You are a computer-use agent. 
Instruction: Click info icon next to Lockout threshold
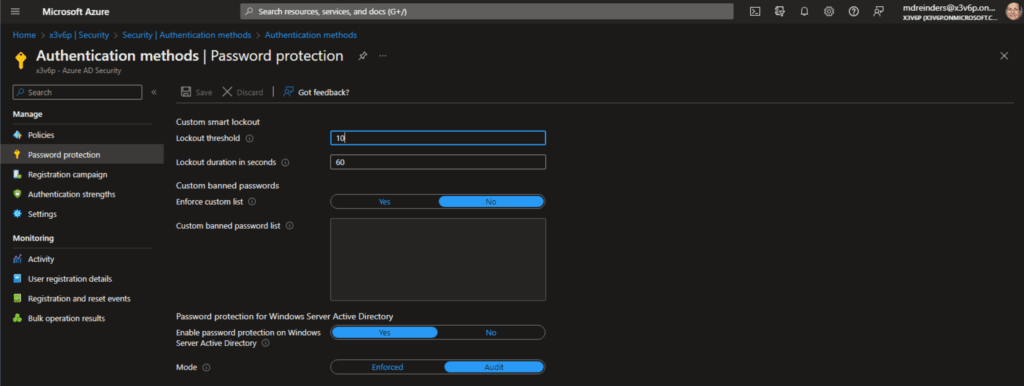249,138
